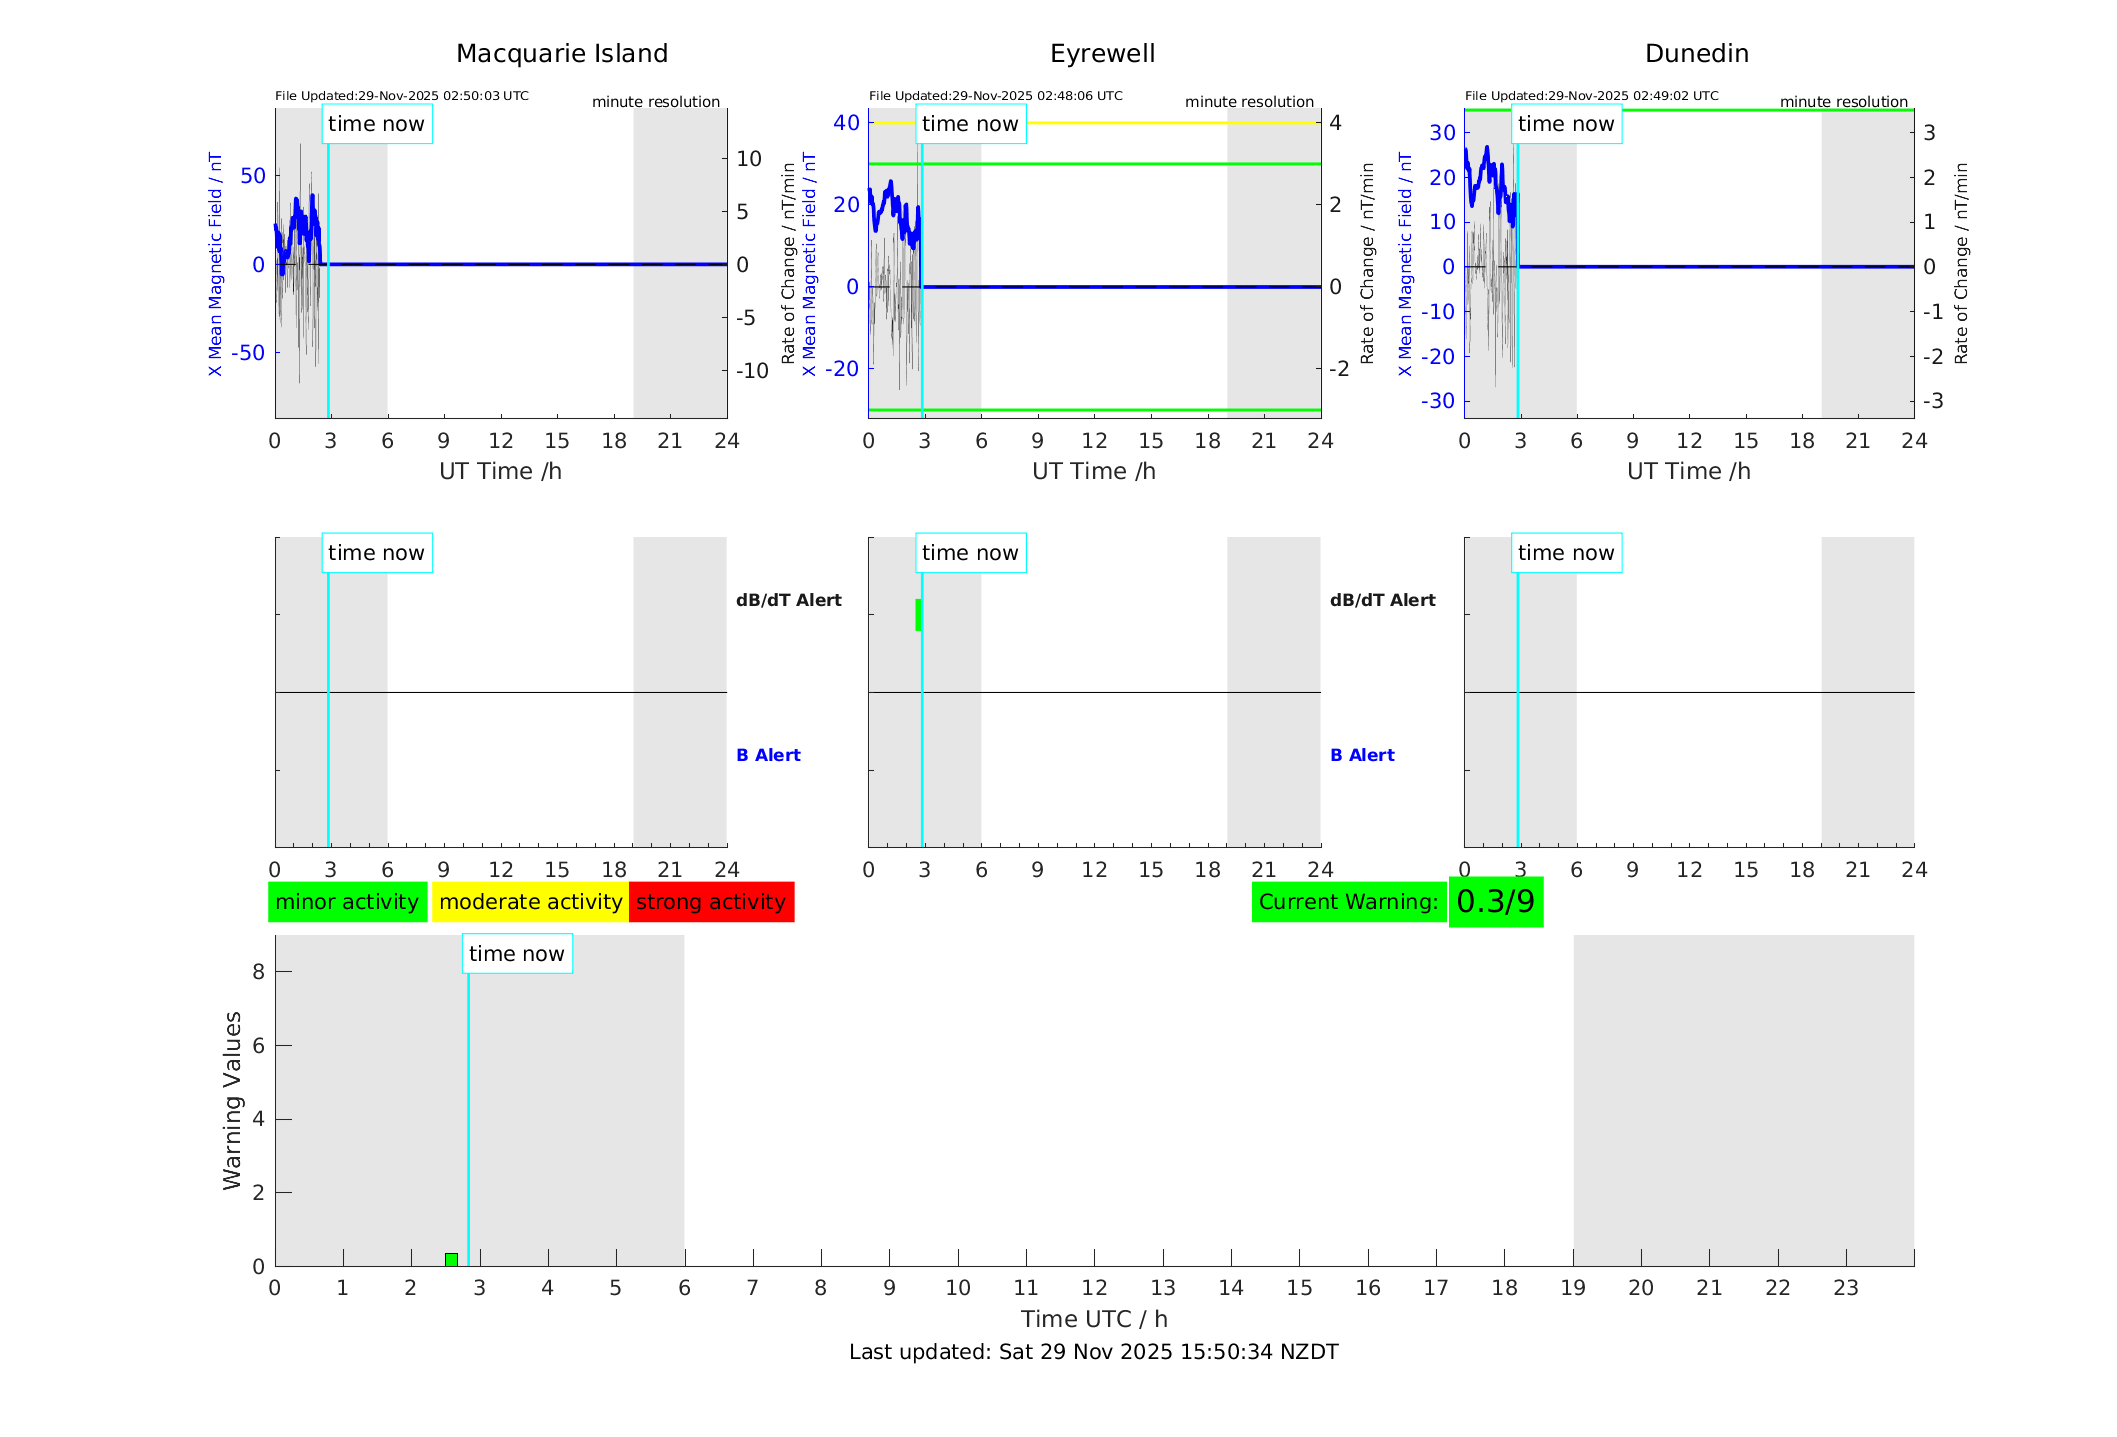Viewport: 2117px width, 1437px height.
Task: Click time now label in Macquarie Island magnetic plot
Action: coord(377,124)
